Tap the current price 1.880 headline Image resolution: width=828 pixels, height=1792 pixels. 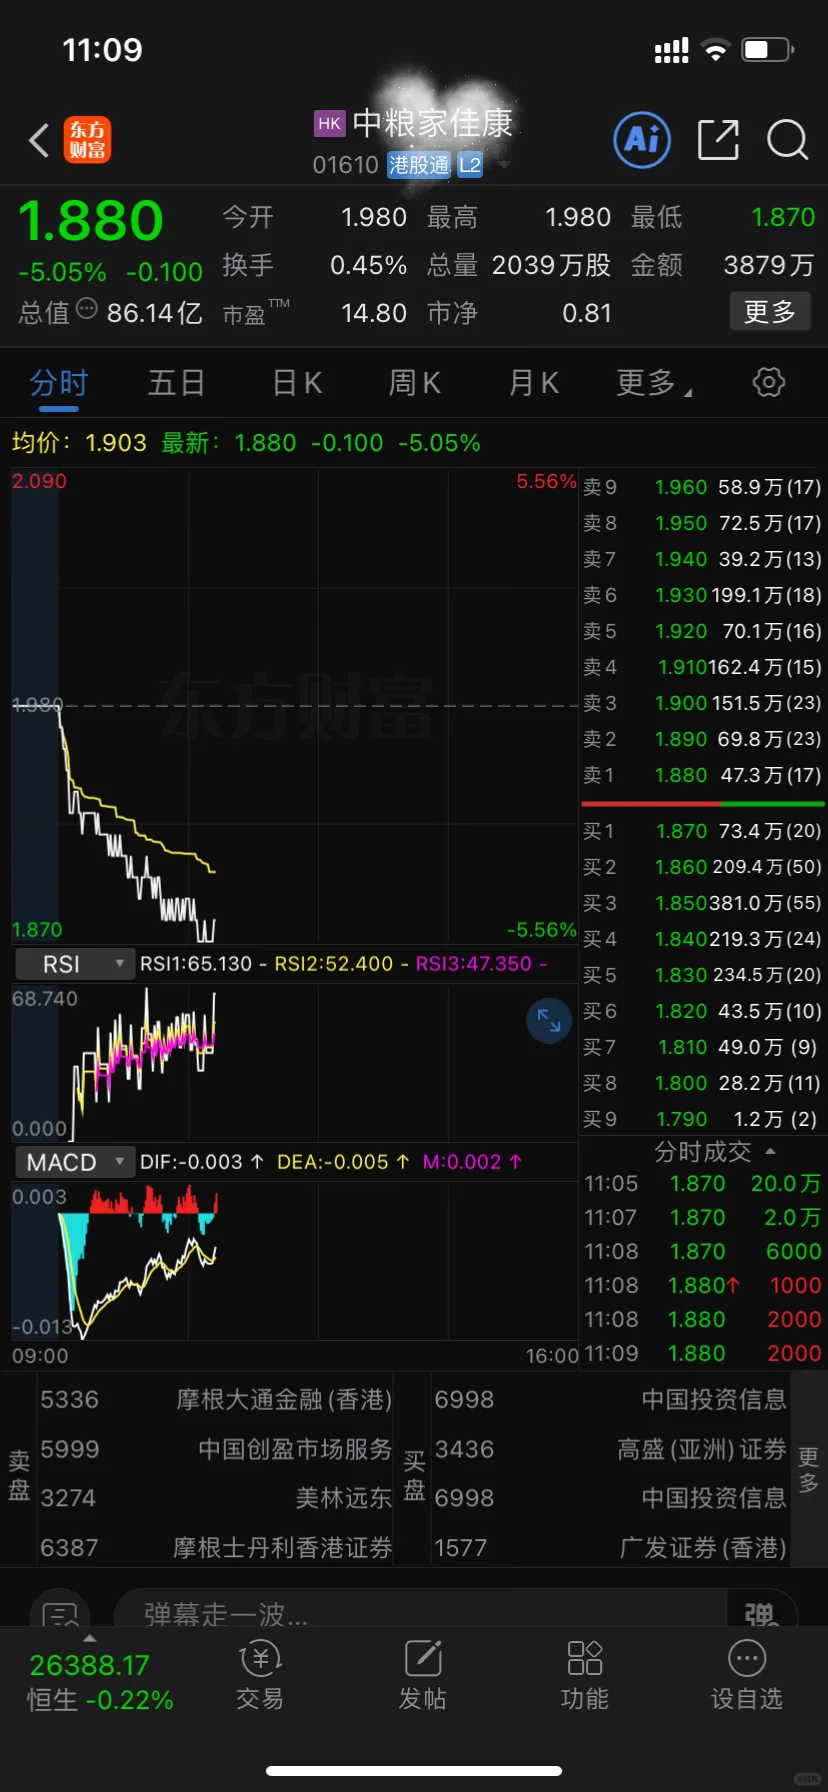tap(91, 221)
